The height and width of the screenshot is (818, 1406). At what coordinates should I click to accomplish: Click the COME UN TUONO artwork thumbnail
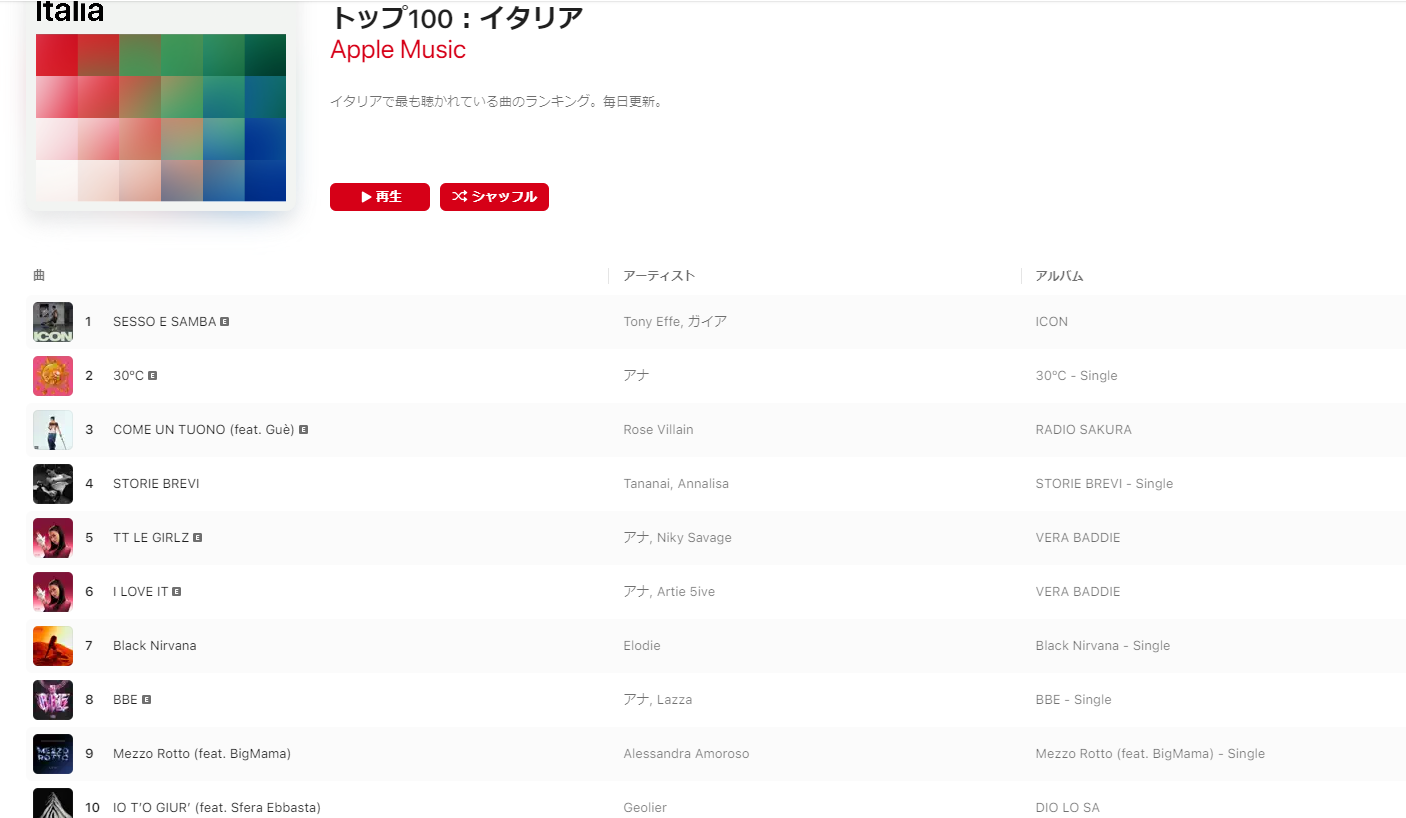pyautogui.click(x=53, y=430)
